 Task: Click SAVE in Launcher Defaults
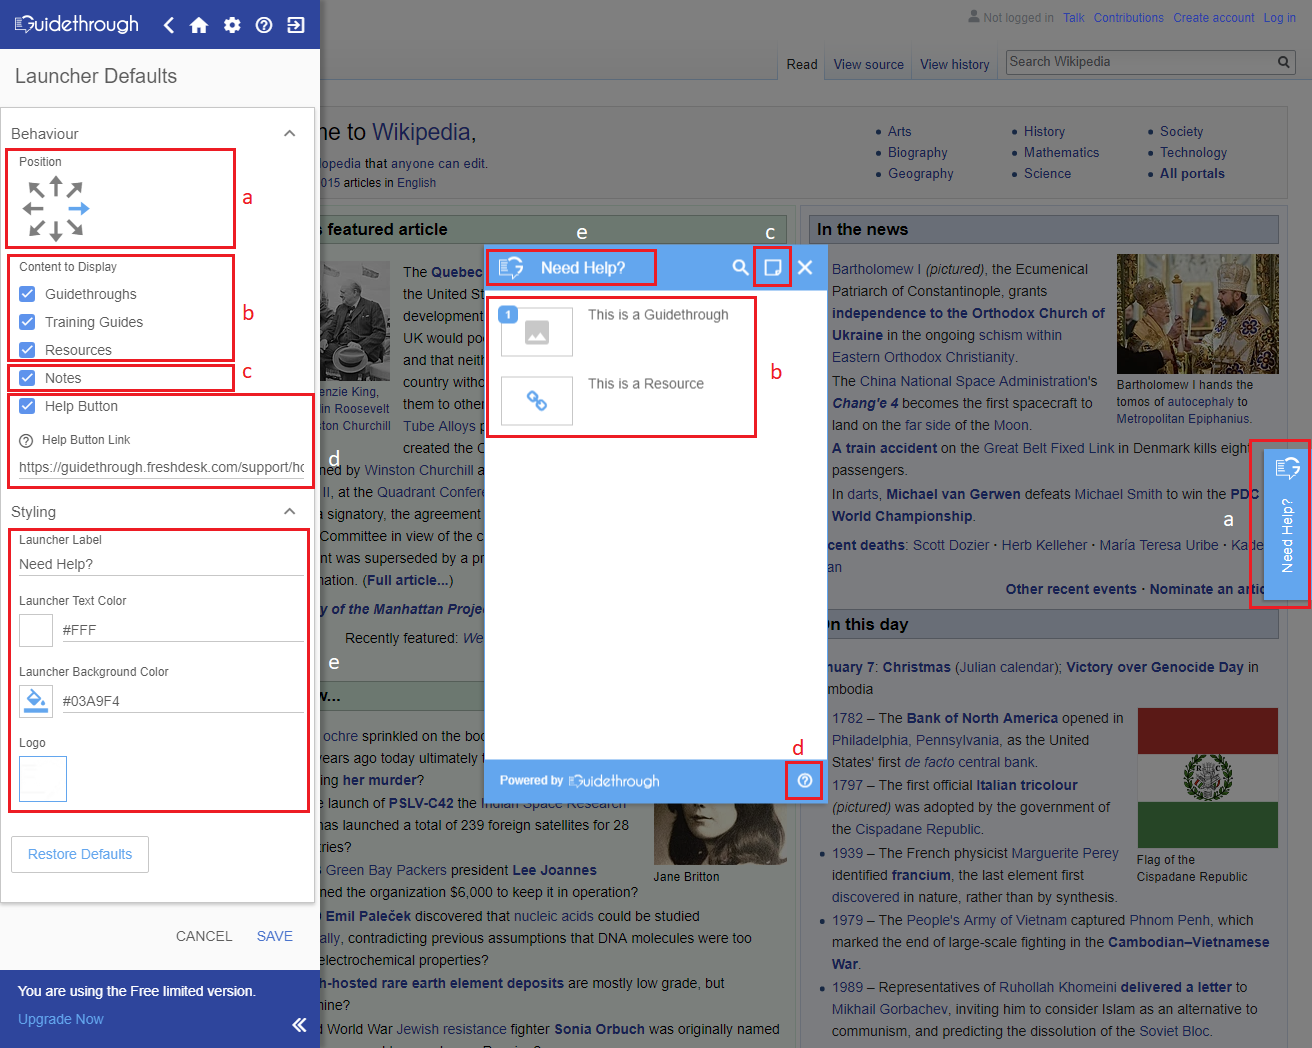275,936
